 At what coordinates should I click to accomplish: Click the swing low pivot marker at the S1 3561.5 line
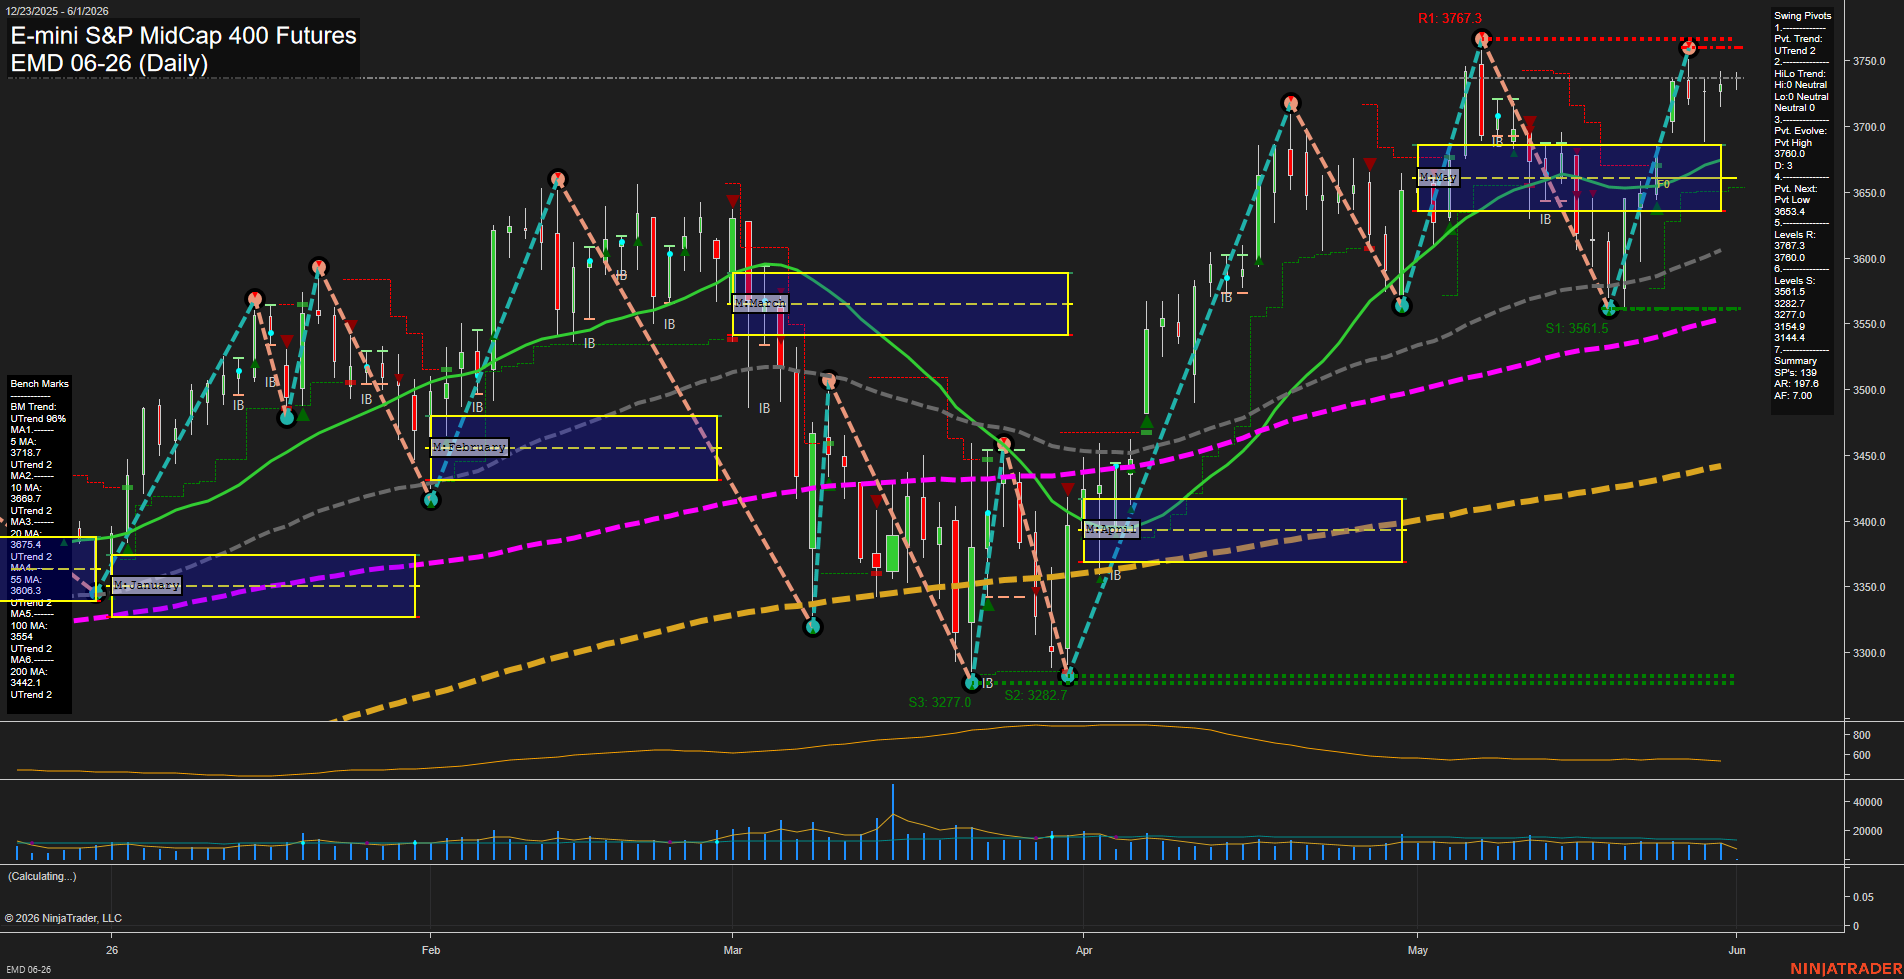click(1609, 309)
